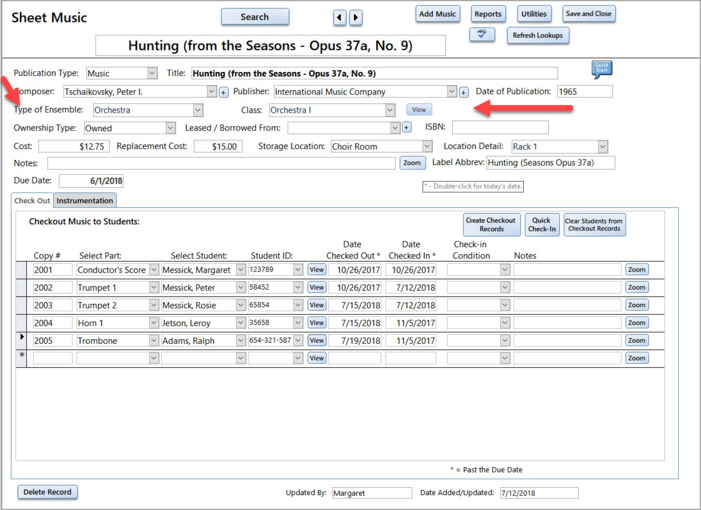
Task: Click the spell check icon button
Action: [482, 35]
